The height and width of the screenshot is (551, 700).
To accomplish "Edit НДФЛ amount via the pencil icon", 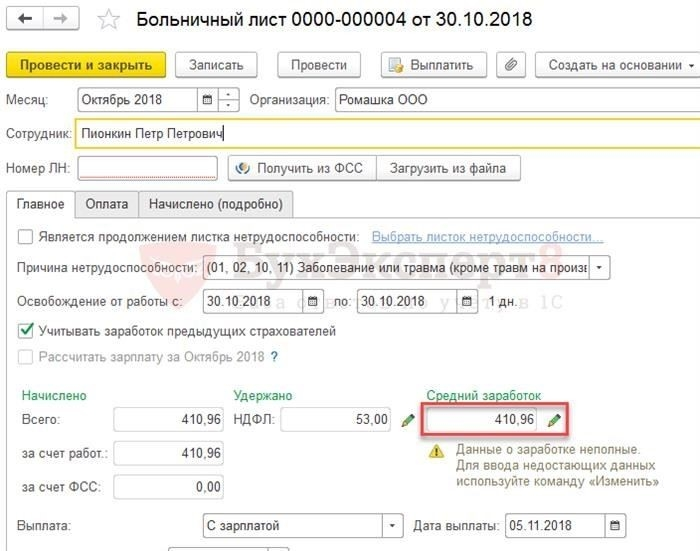I will tap(408, 420).
